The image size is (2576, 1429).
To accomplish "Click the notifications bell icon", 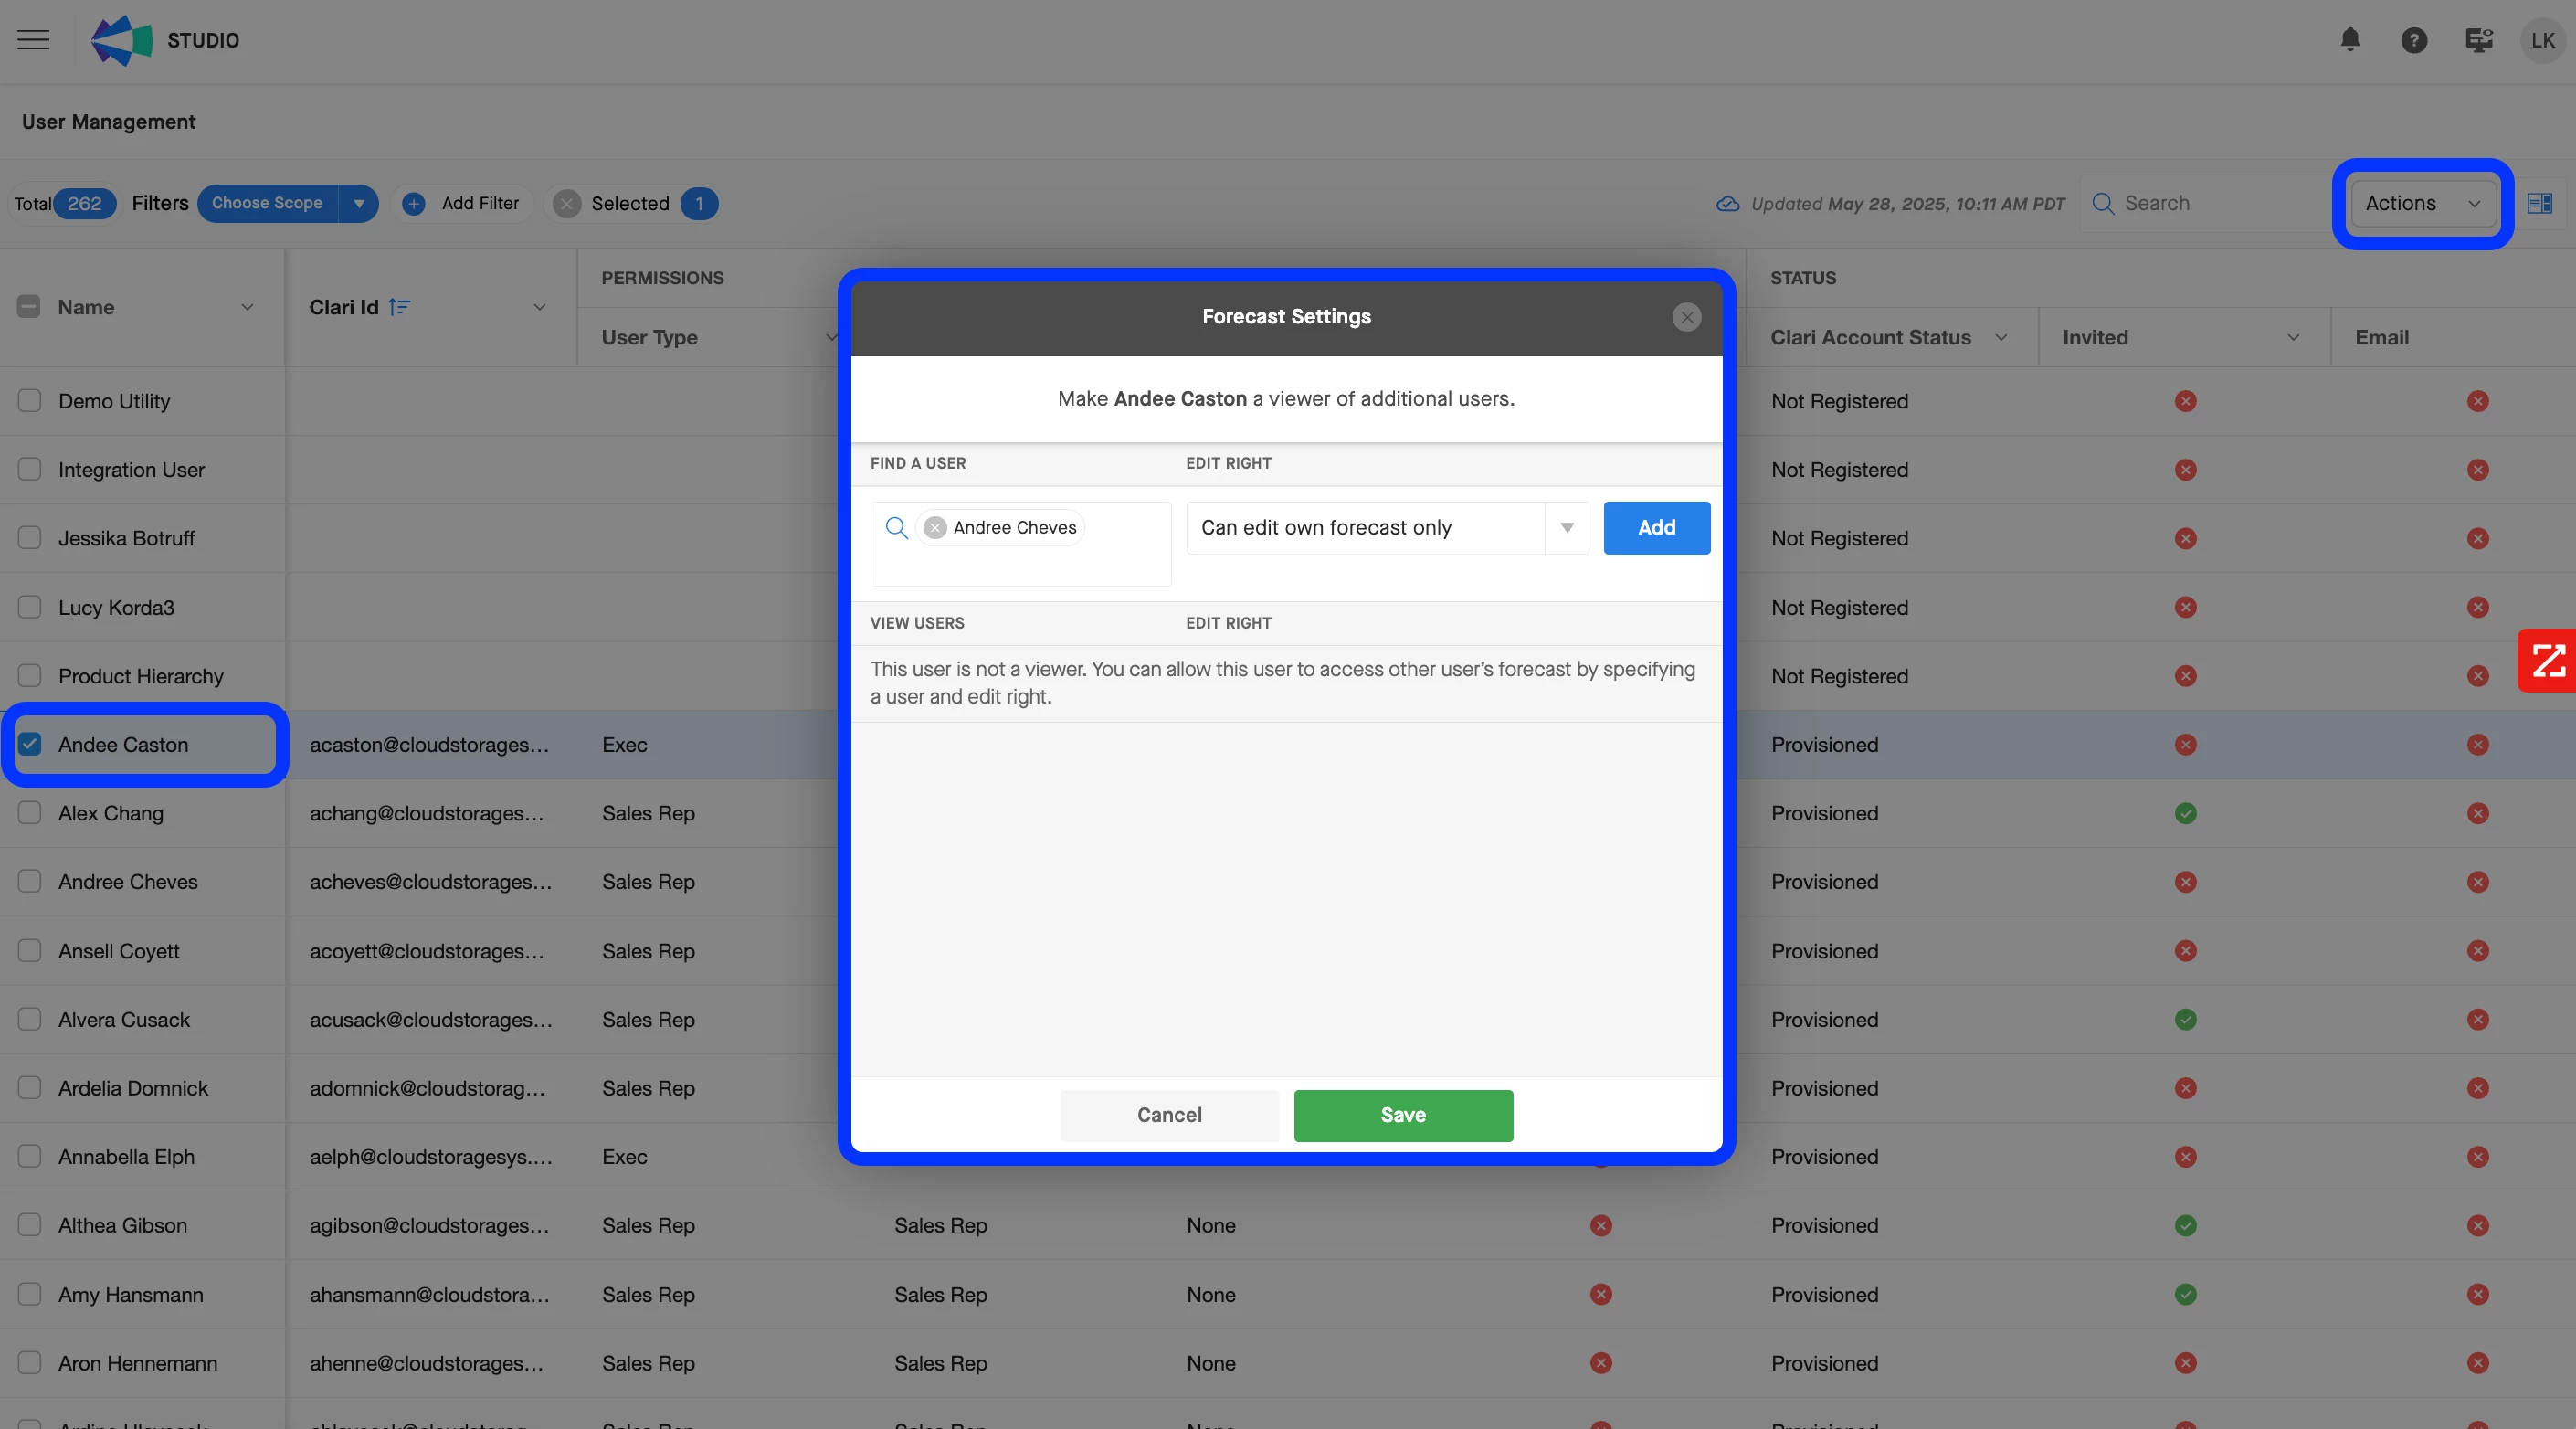I will [x=2350, y=40].
